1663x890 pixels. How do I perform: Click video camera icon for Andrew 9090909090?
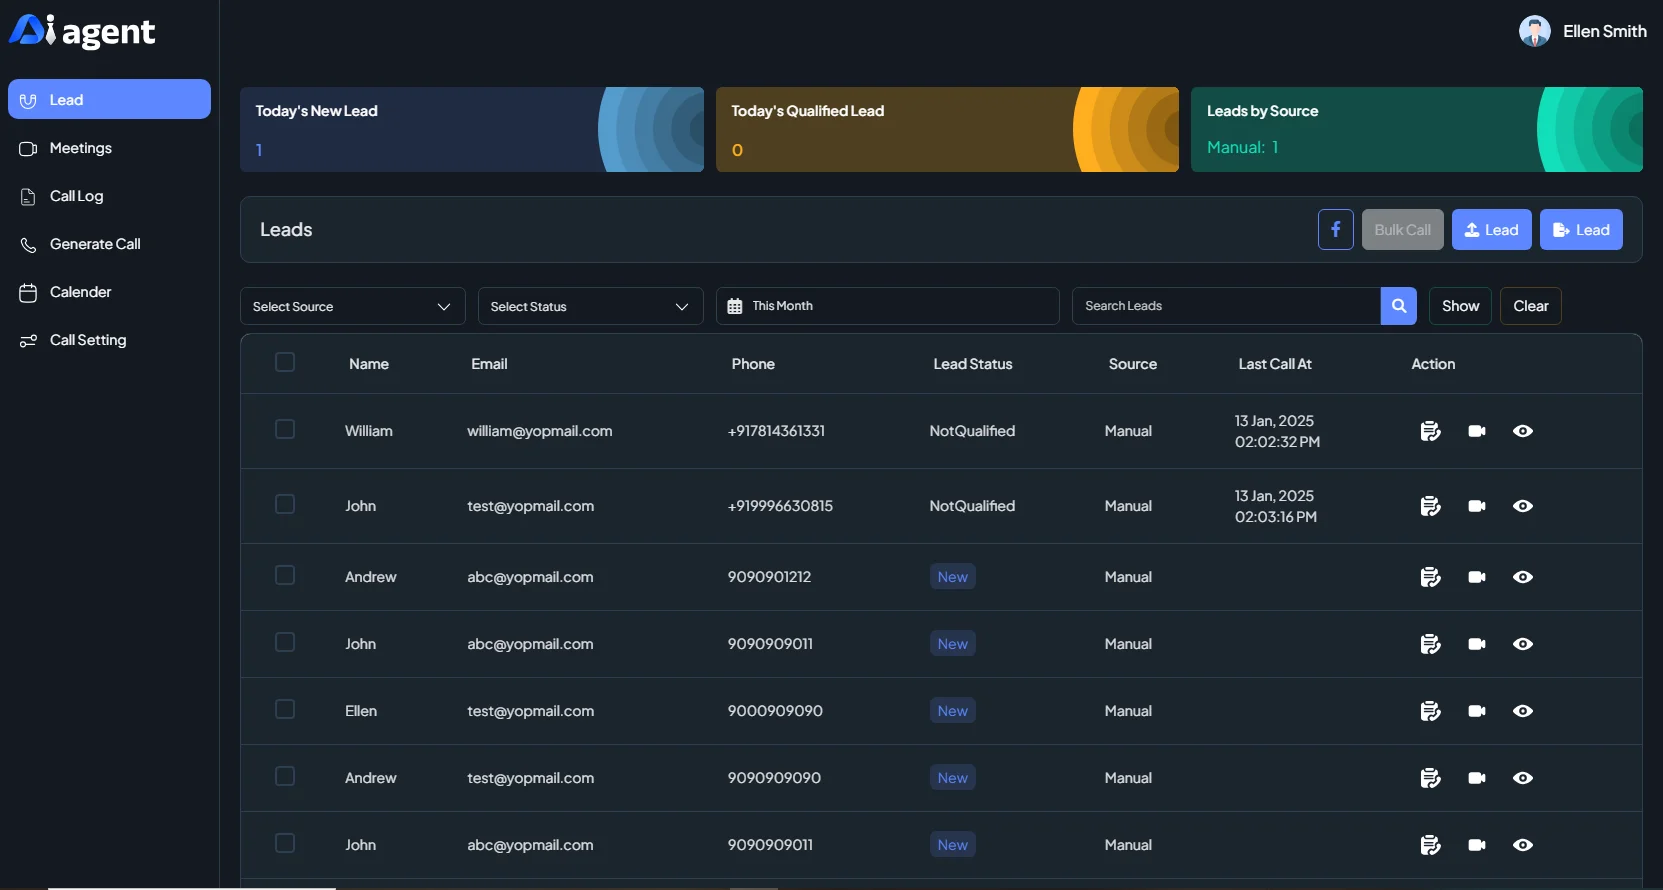pyautogui.click(x=1477, y=778)
